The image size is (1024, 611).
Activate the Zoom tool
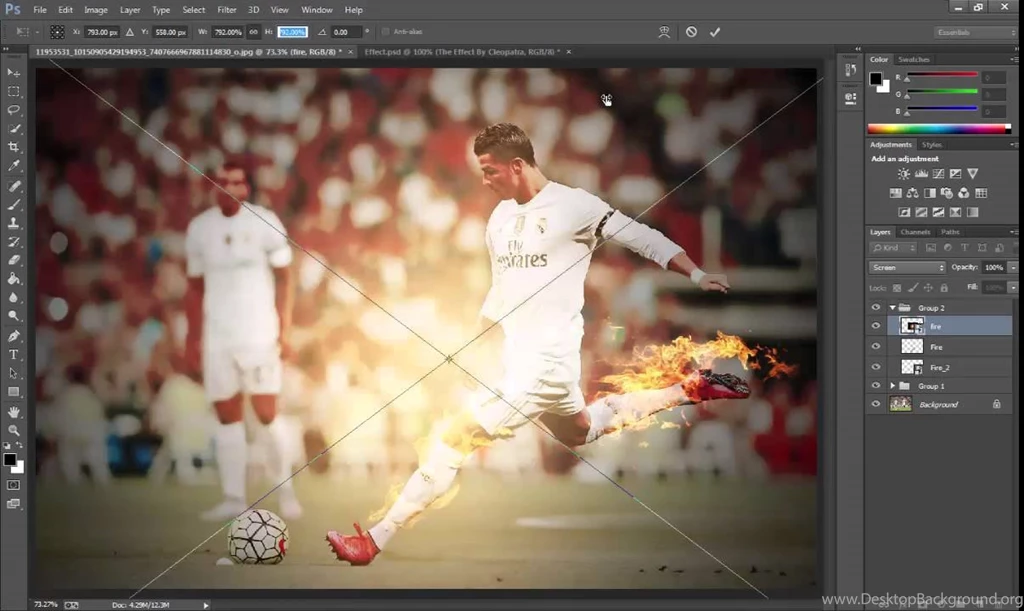(x=13, y=430)
